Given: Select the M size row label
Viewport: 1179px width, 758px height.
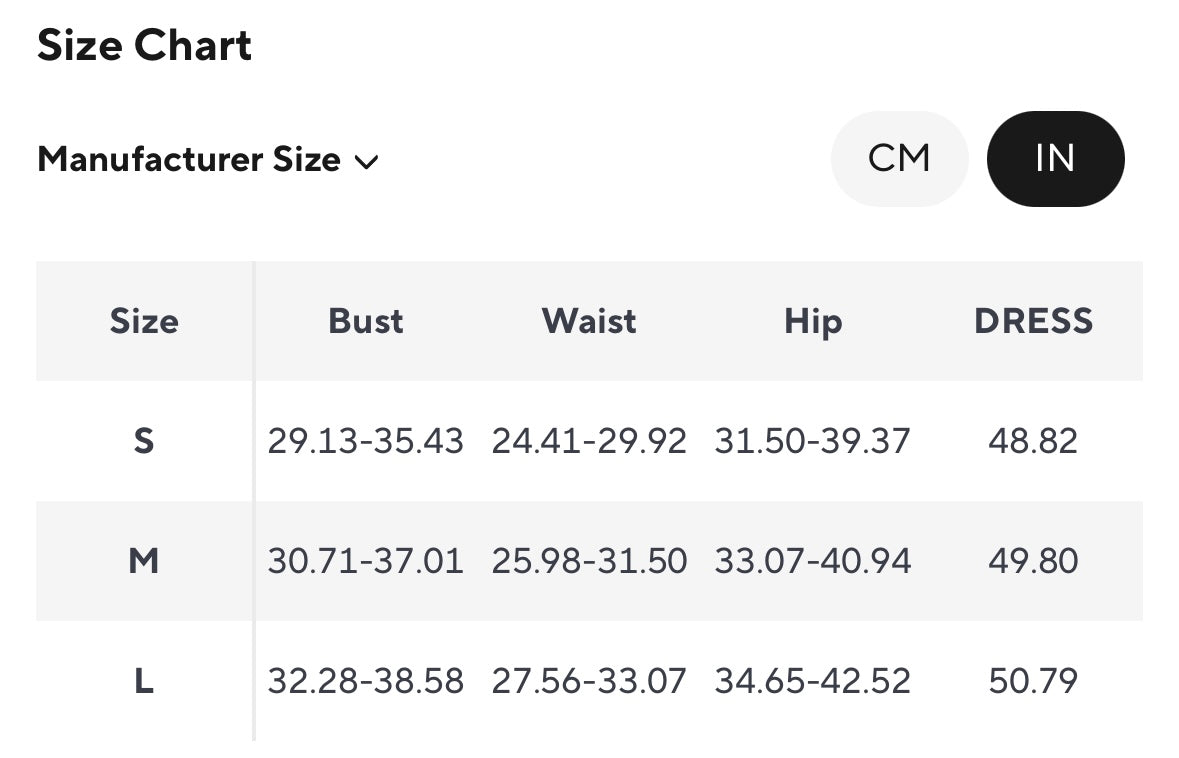Looking at the screenshot, I should [144, 561].
